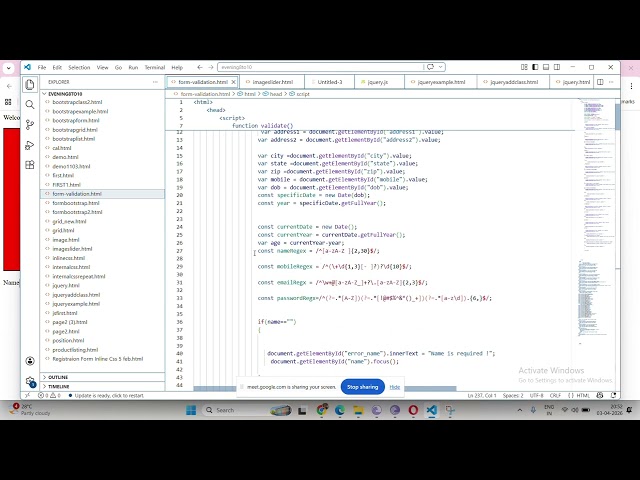The height and width of the screenshot is (480, 640).
Task: Click the head breadcrumb item
Action: (x=276, y=94)
